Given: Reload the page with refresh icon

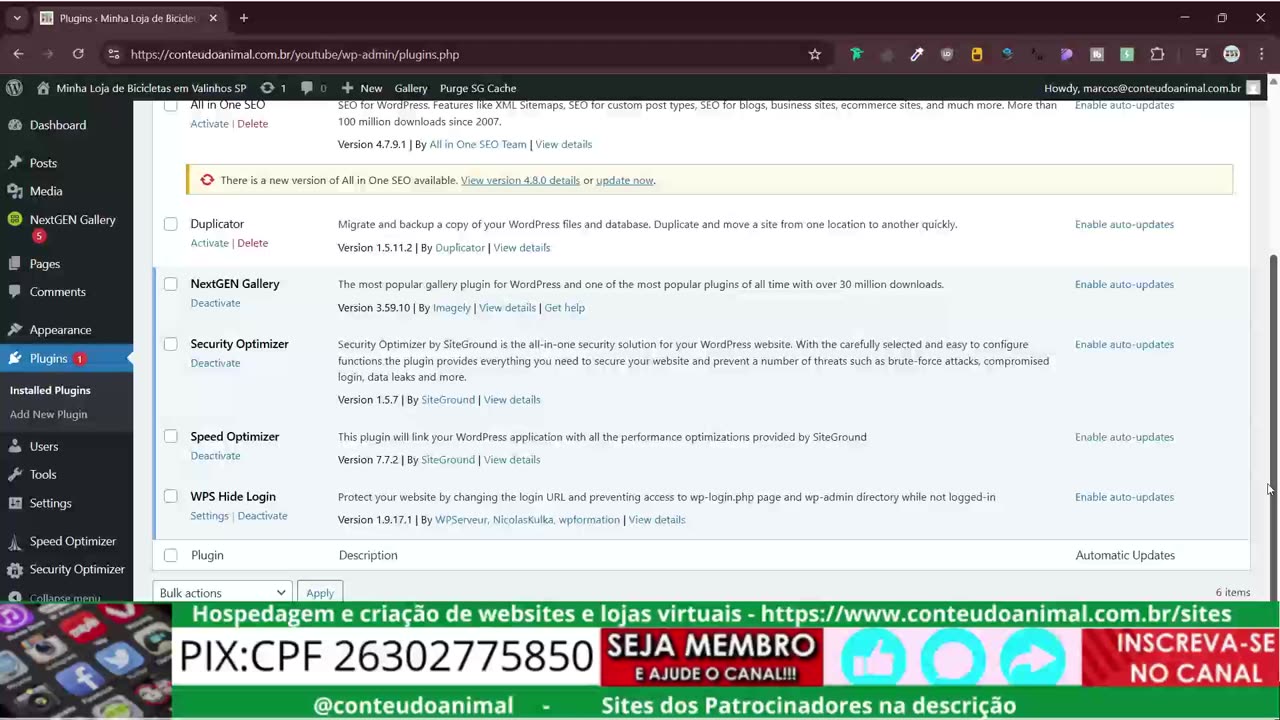Looking at the screenshot, I should pyautogui.click(x=78, y=54).
